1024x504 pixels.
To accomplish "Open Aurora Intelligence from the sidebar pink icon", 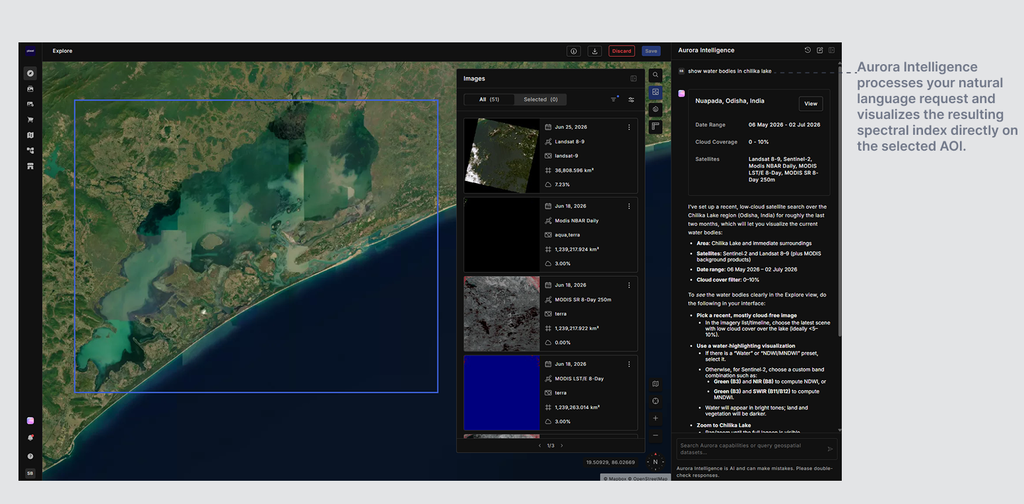I will (30, 421).
